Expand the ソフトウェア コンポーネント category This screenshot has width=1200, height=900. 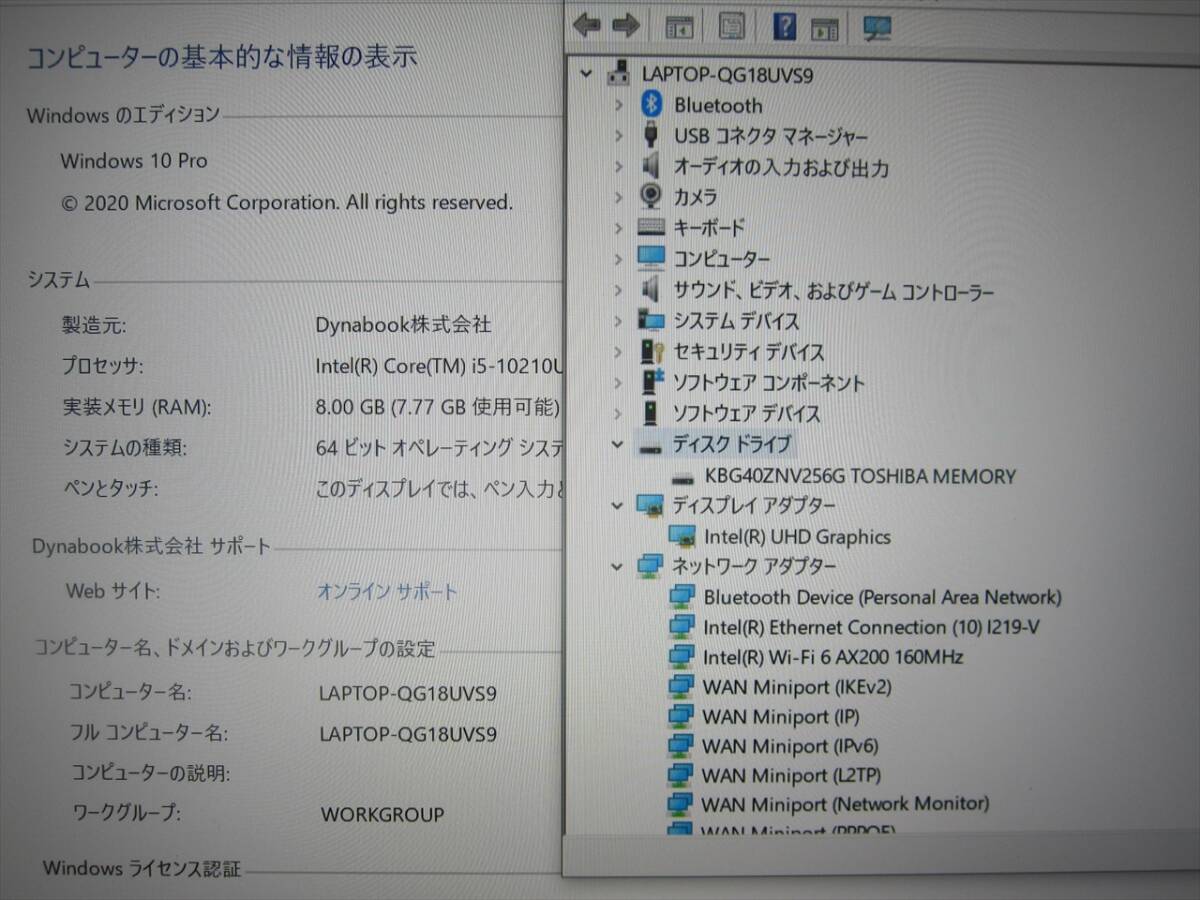[619, 382]
